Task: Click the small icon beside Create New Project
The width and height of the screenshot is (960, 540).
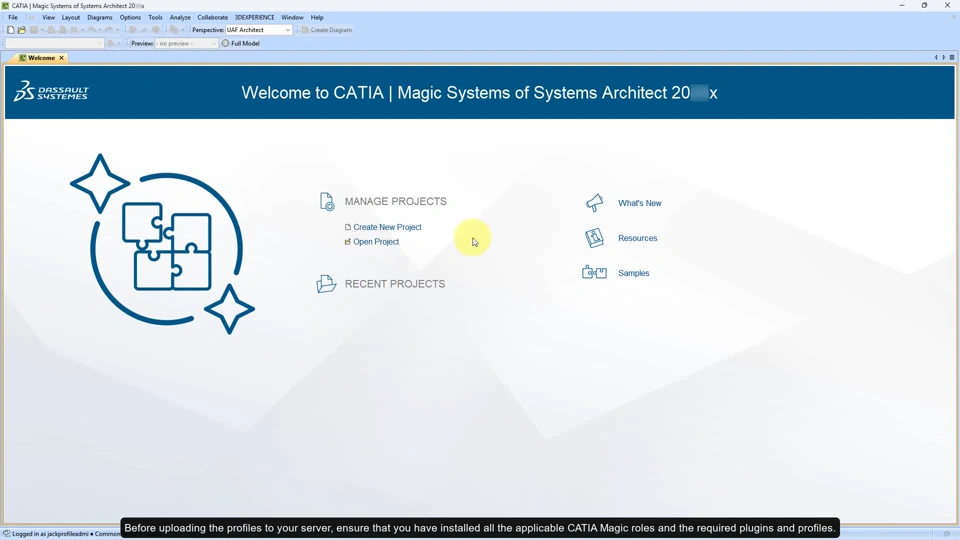Action: tap(348, 227)
